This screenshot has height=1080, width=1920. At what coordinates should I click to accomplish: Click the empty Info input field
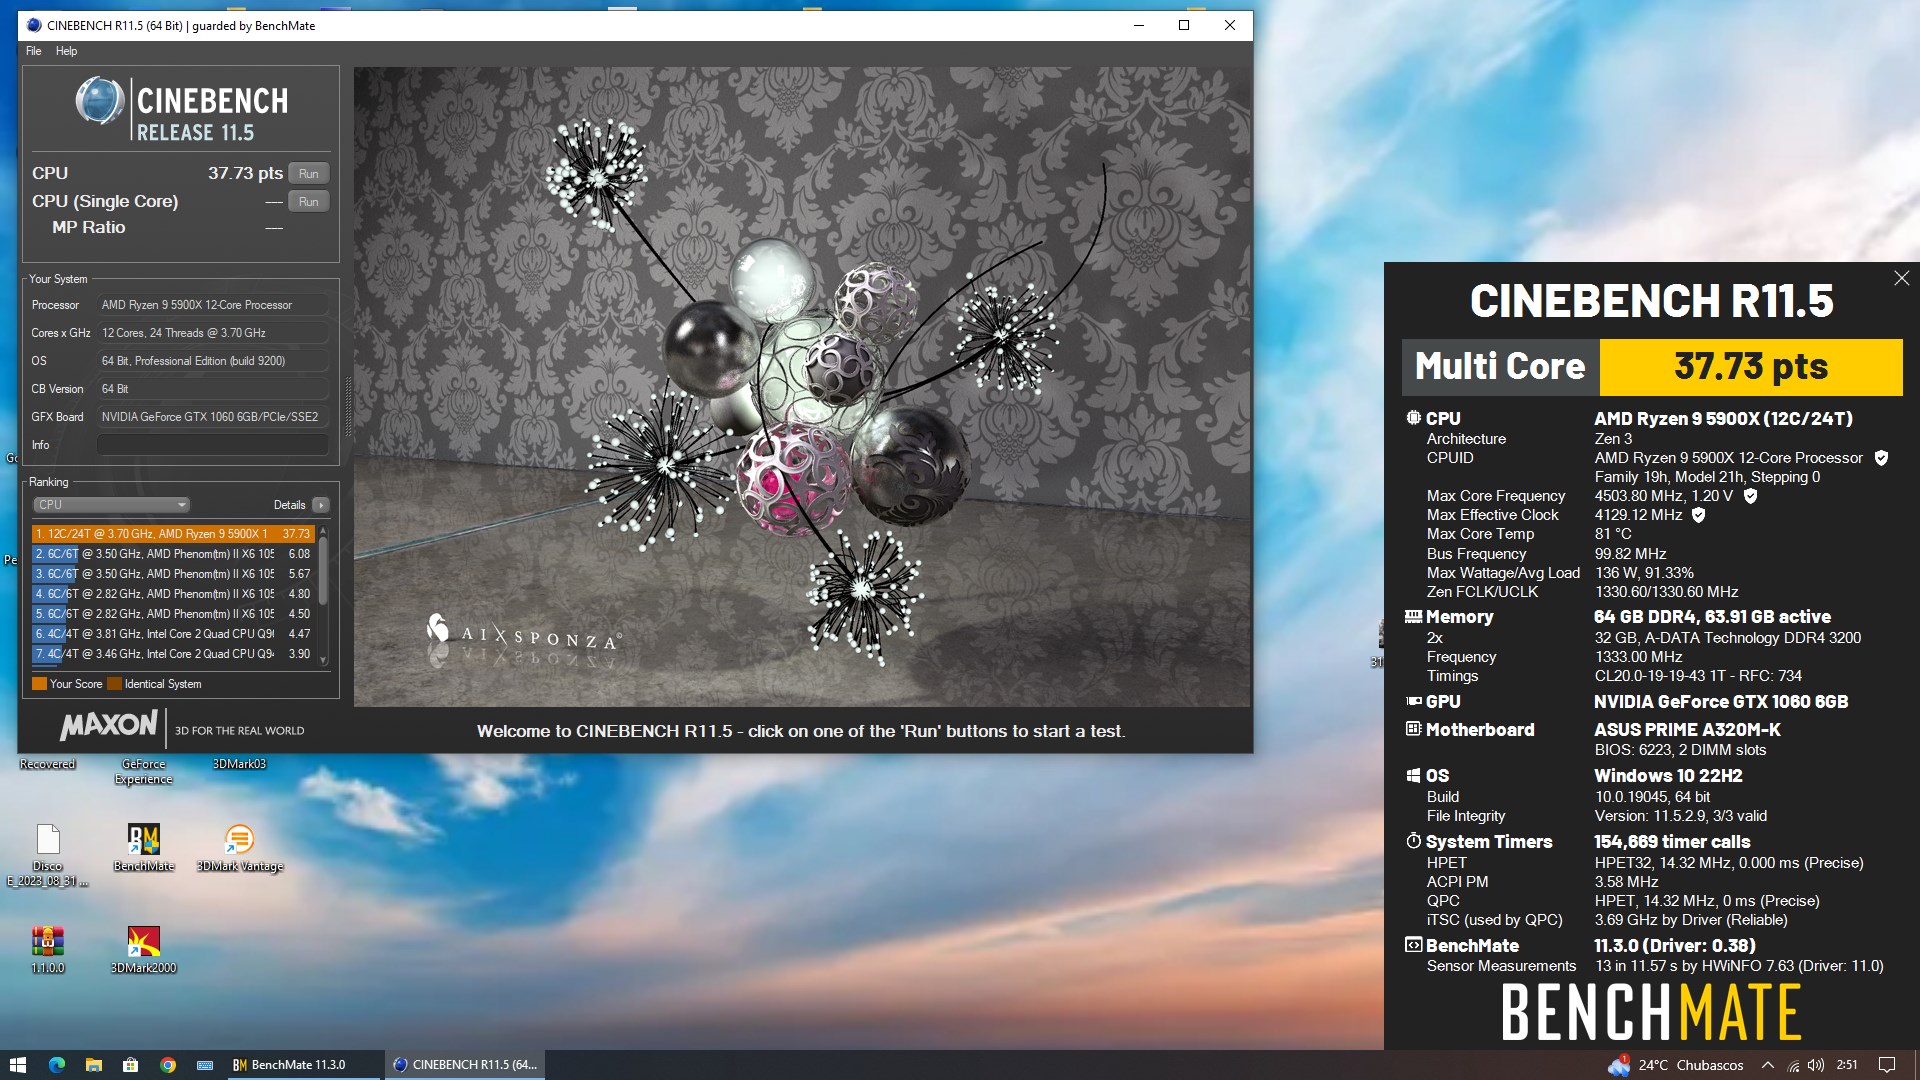tap(213, 445)
